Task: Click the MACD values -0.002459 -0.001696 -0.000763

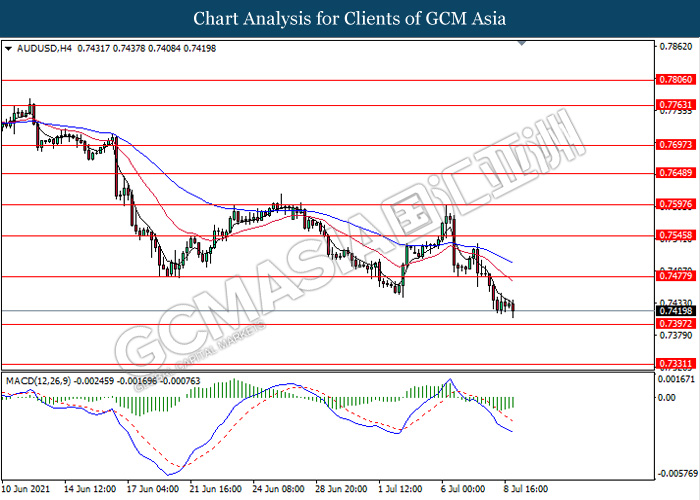Action: (137, 381)
